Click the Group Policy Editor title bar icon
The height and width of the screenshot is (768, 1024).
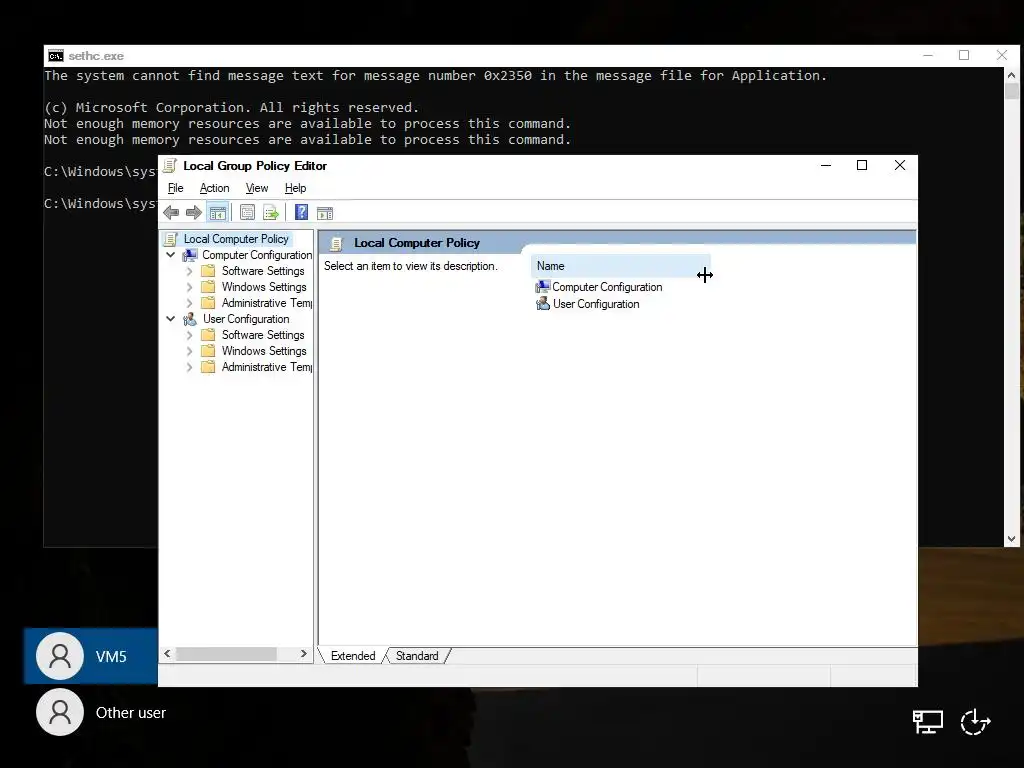[x=170, y=165]
